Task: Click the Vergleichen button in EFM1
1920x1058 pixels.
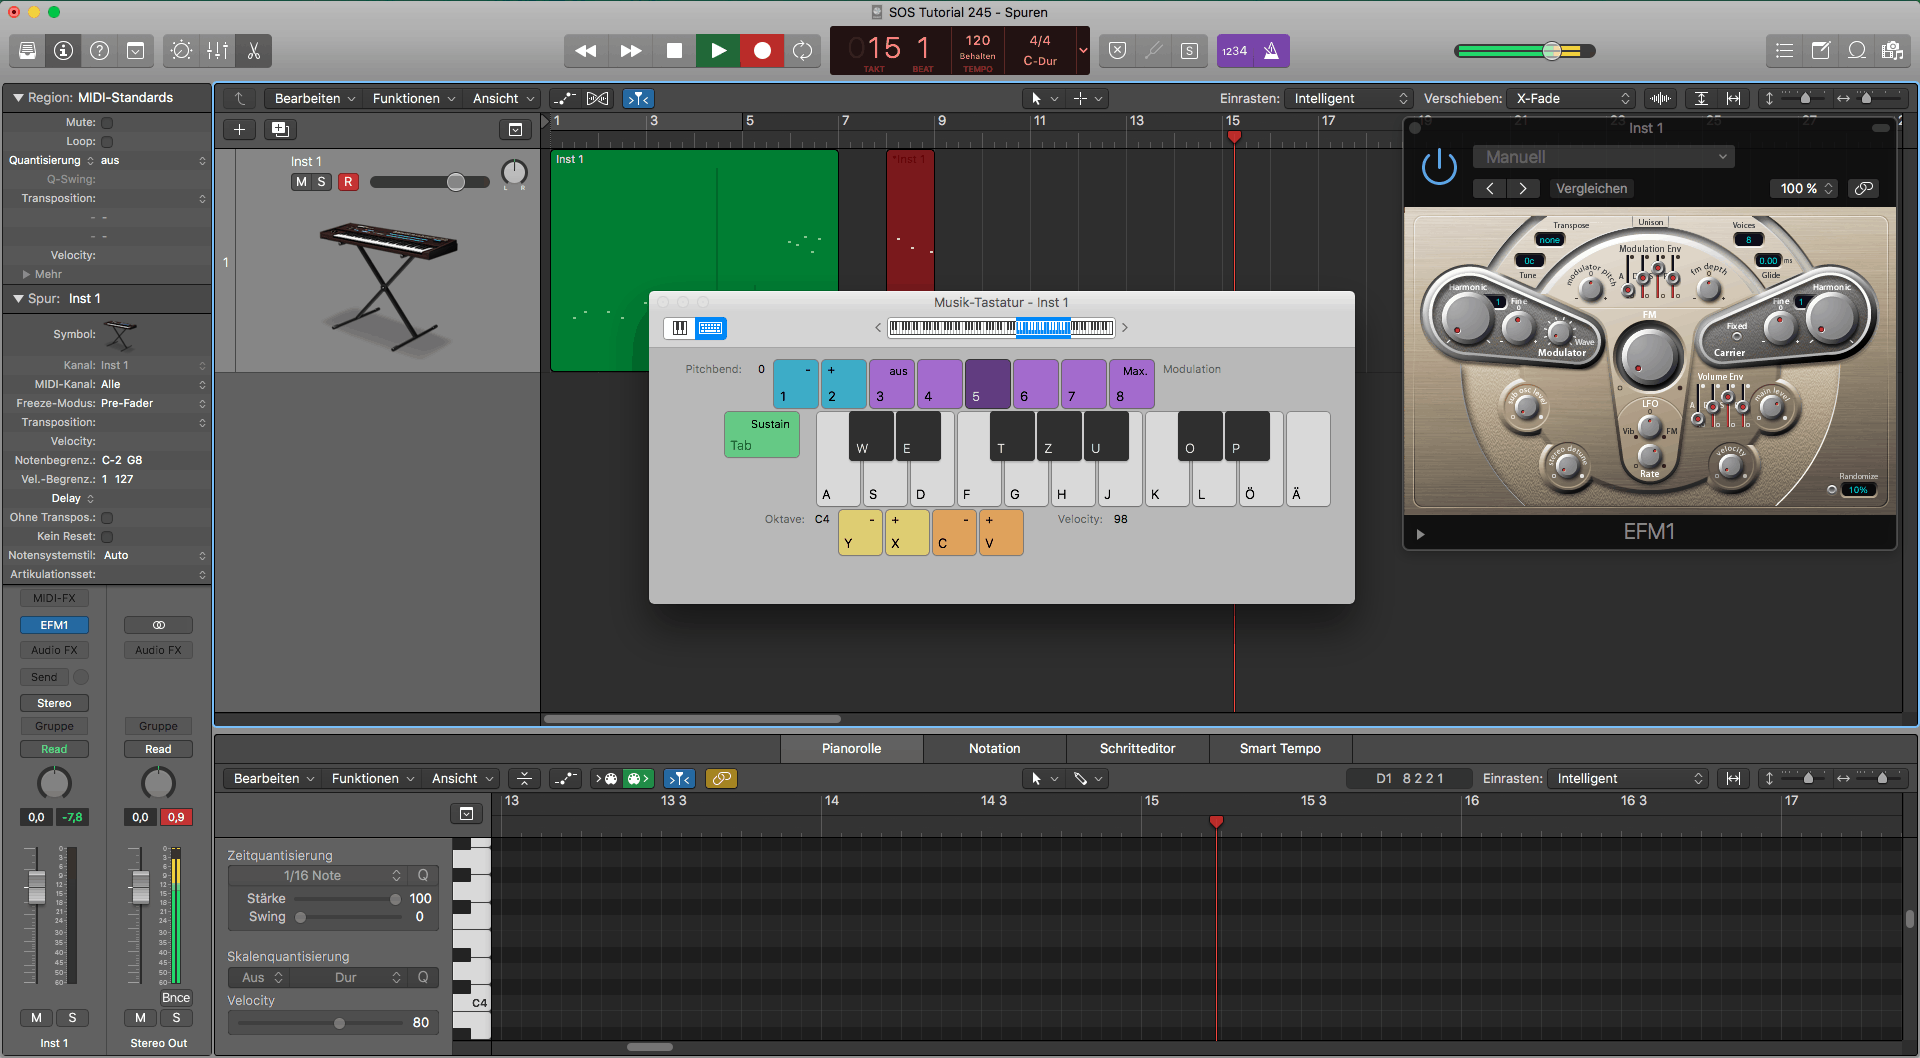Action: (1591, 188)
